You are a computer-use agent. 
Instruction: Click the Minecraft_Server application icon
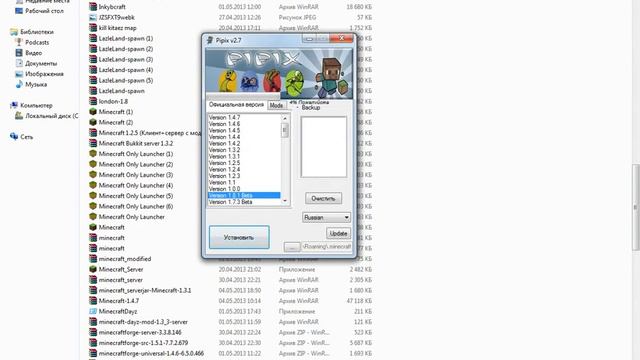click(x=93, y=269)
